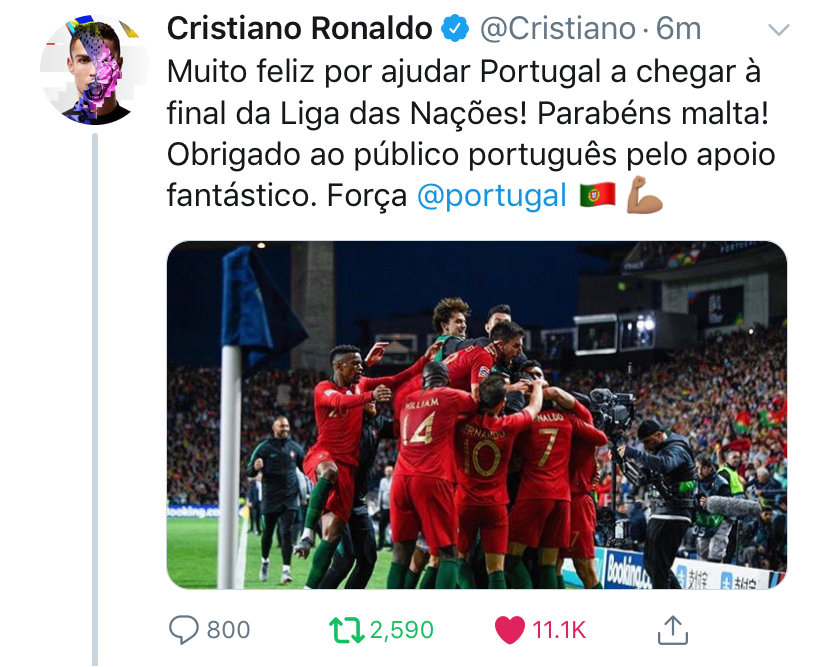The image size is (828, 667).
Task: Click the red heart like icon
Action: click(x=510, y=630)
